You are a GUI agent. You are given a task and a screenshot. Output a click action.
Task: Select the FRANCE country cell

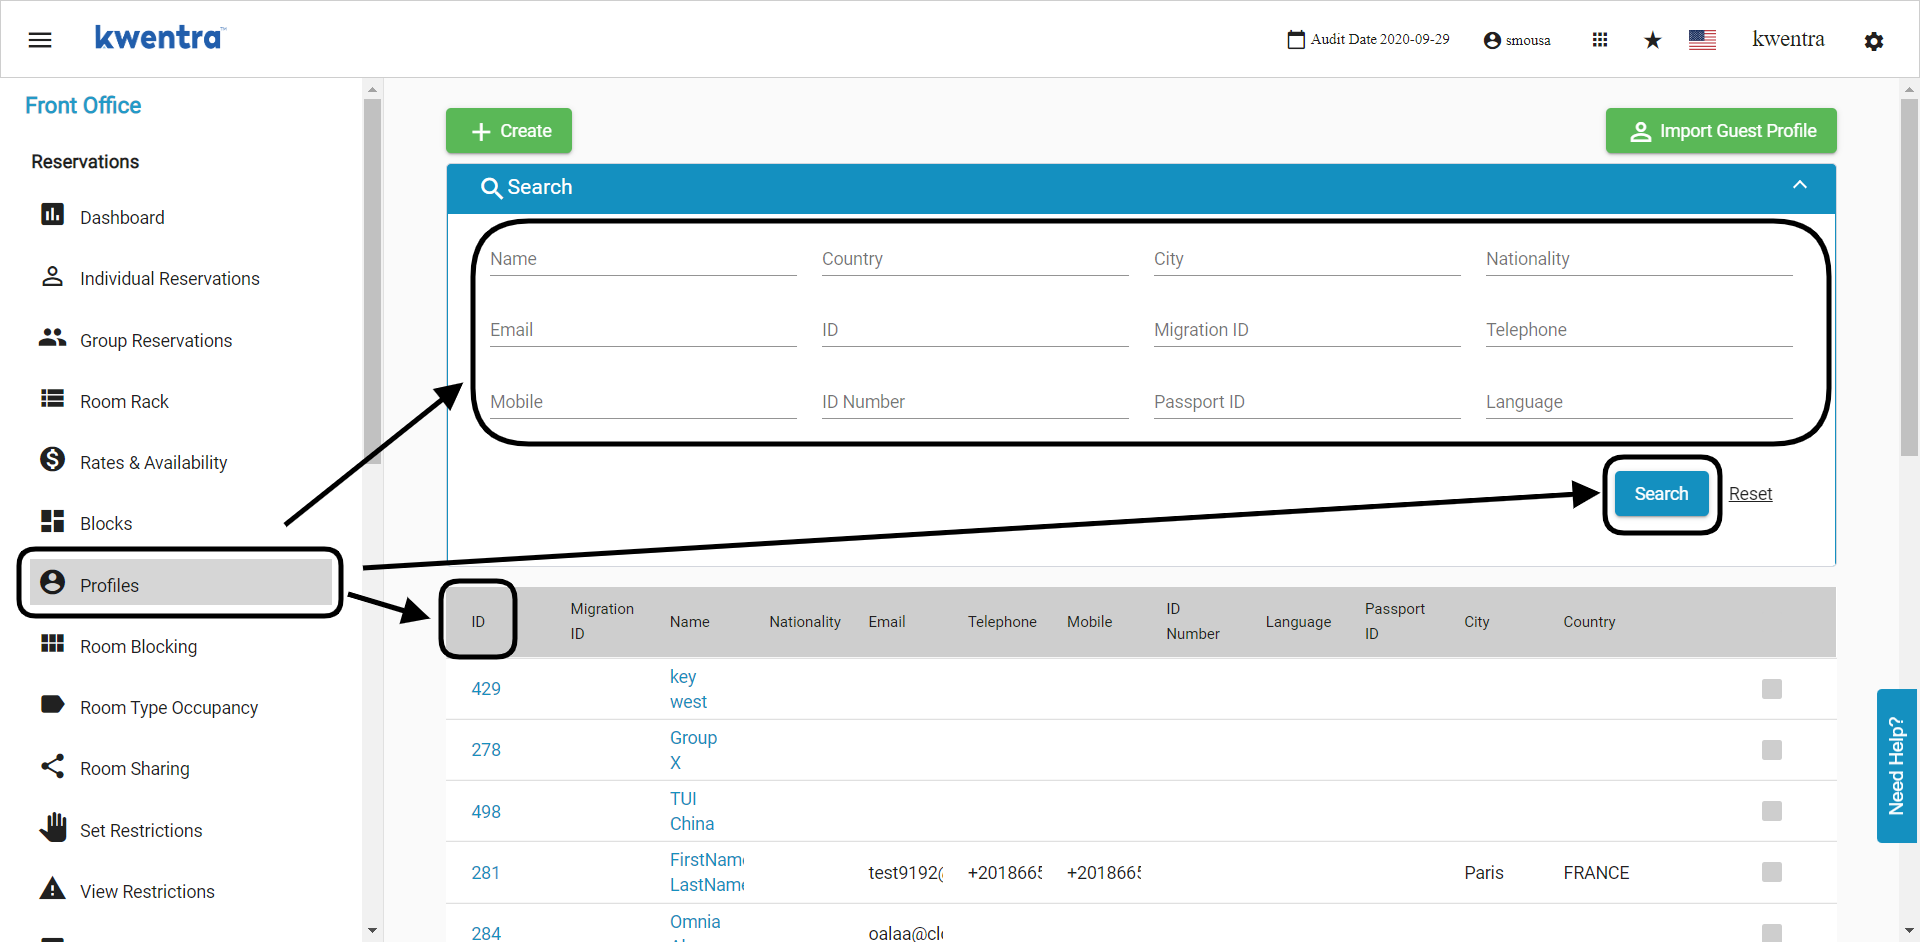(x=1596, y=873)
